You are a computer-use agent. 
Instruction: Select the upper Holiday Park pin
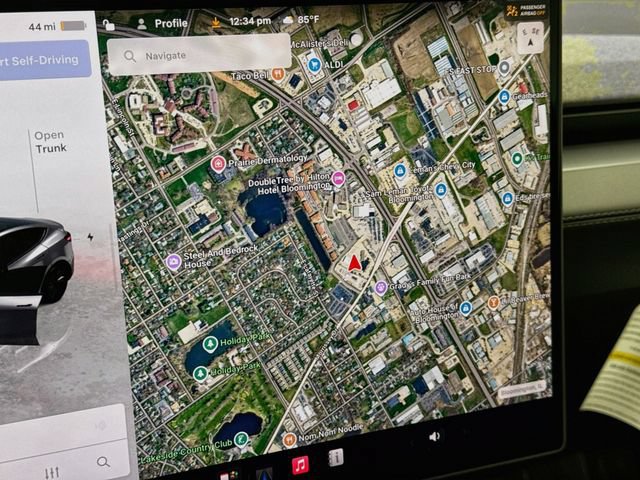pos(210,344)
